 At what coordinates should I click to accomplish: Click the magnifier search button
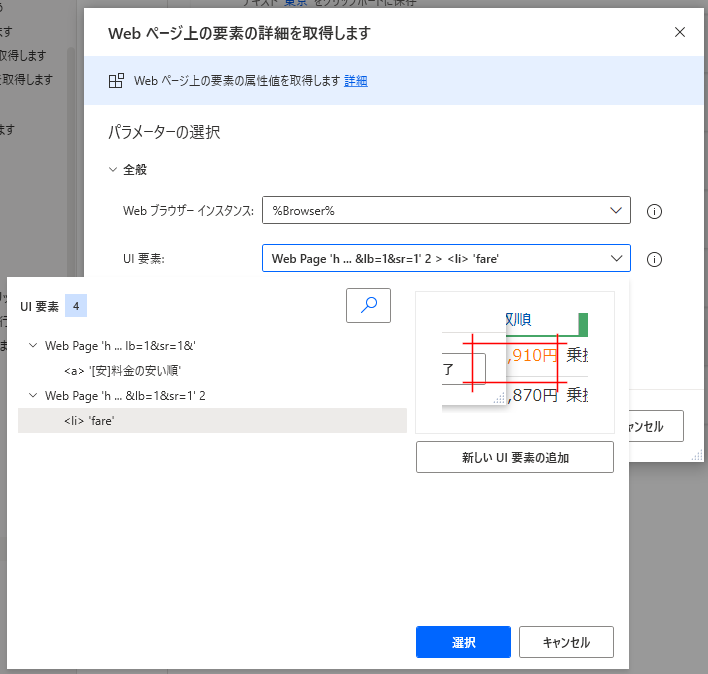pyautogui.click(x=368, y=306)
